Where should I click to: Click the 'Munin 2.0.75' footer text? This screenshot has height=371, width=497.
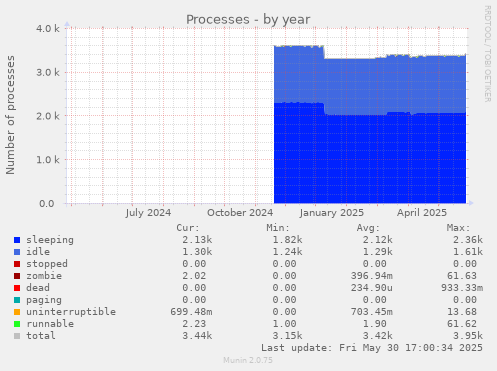coord(248,360)
